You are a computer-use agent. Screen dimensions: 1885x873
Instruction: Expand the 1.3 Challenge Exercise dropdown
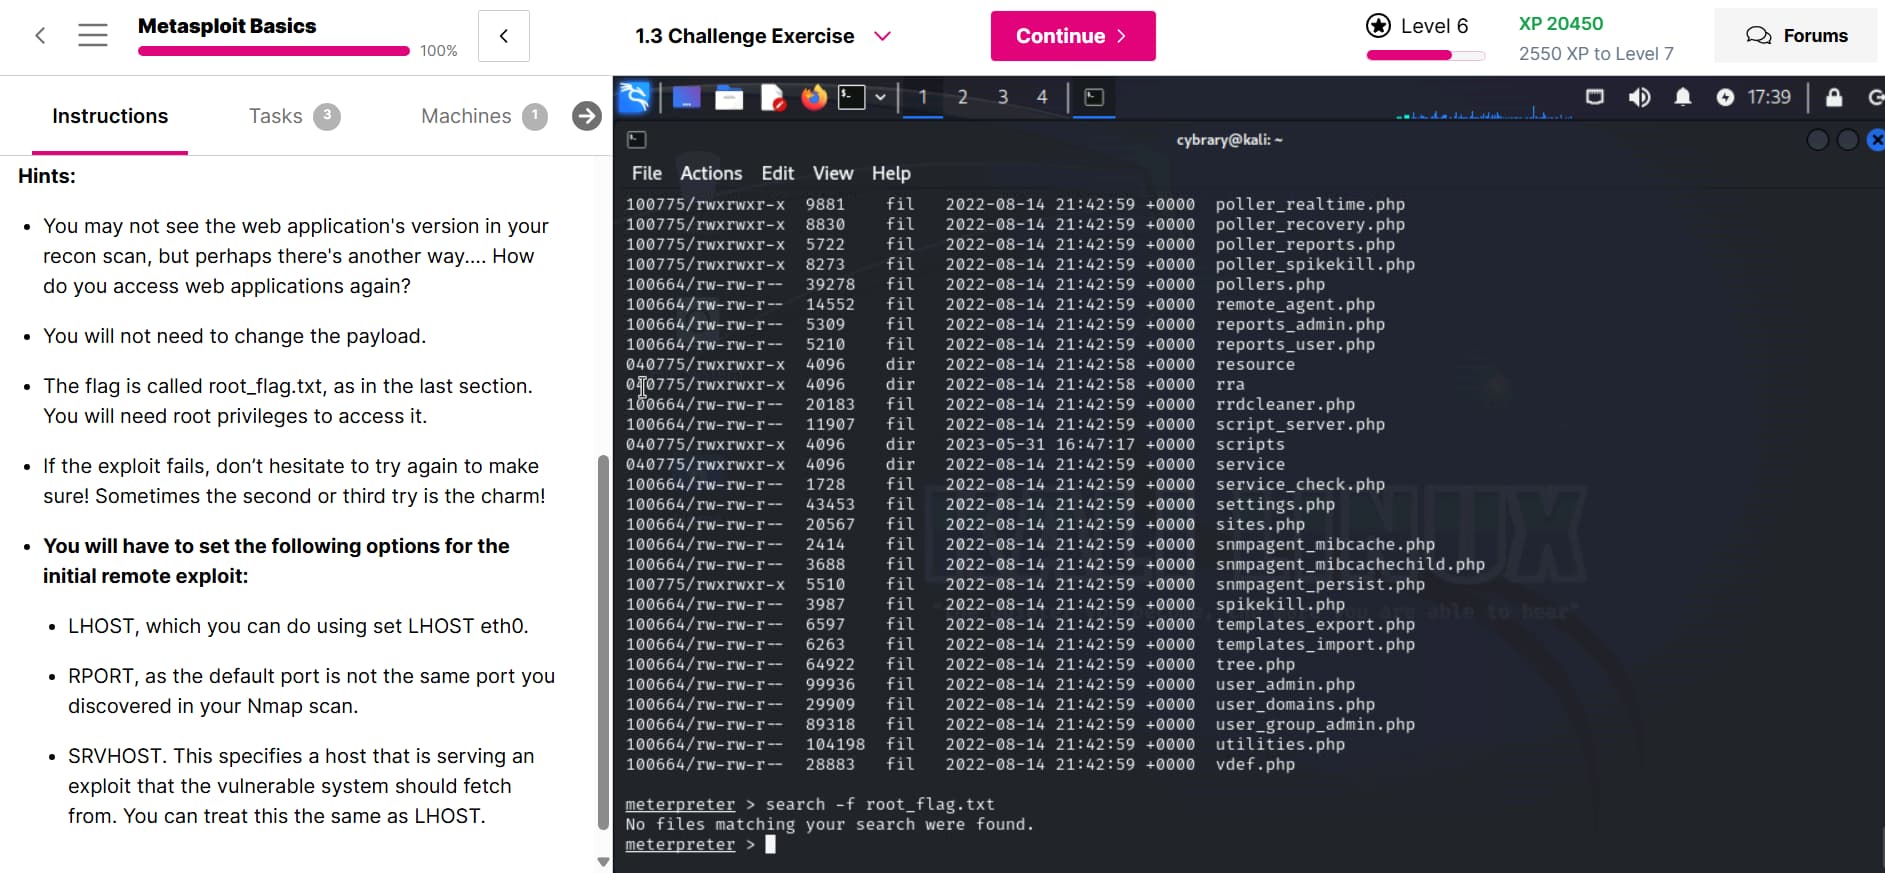pos(882,36)
